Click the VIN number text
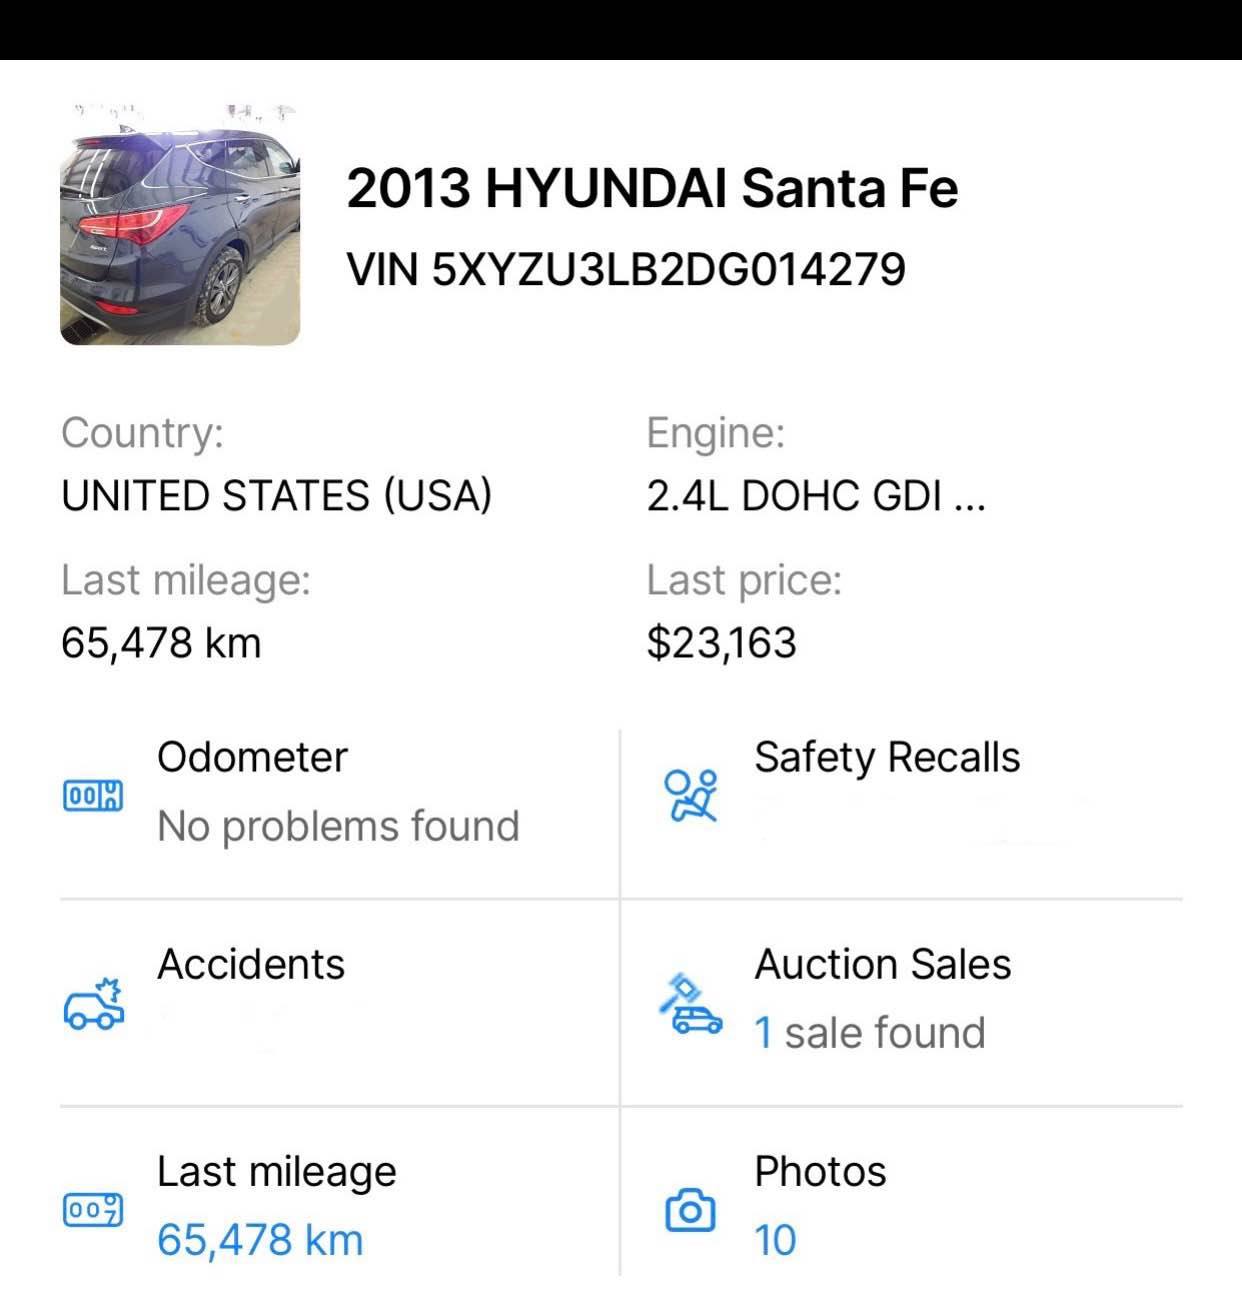Image resolution: width=1242 pixels, height=1302 pixels. [626, 269]
